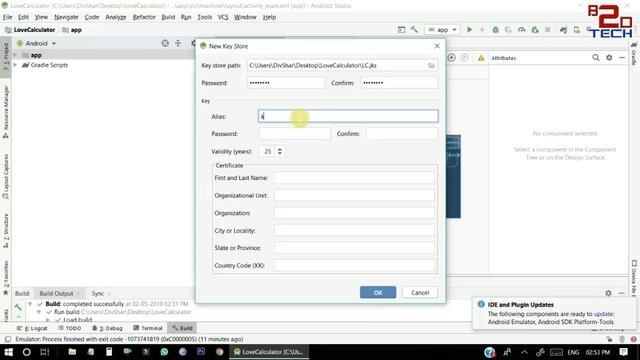Click the Country Code field
Image resolution: width=640 pixels, height=360 pixels.
pos(354,266)
